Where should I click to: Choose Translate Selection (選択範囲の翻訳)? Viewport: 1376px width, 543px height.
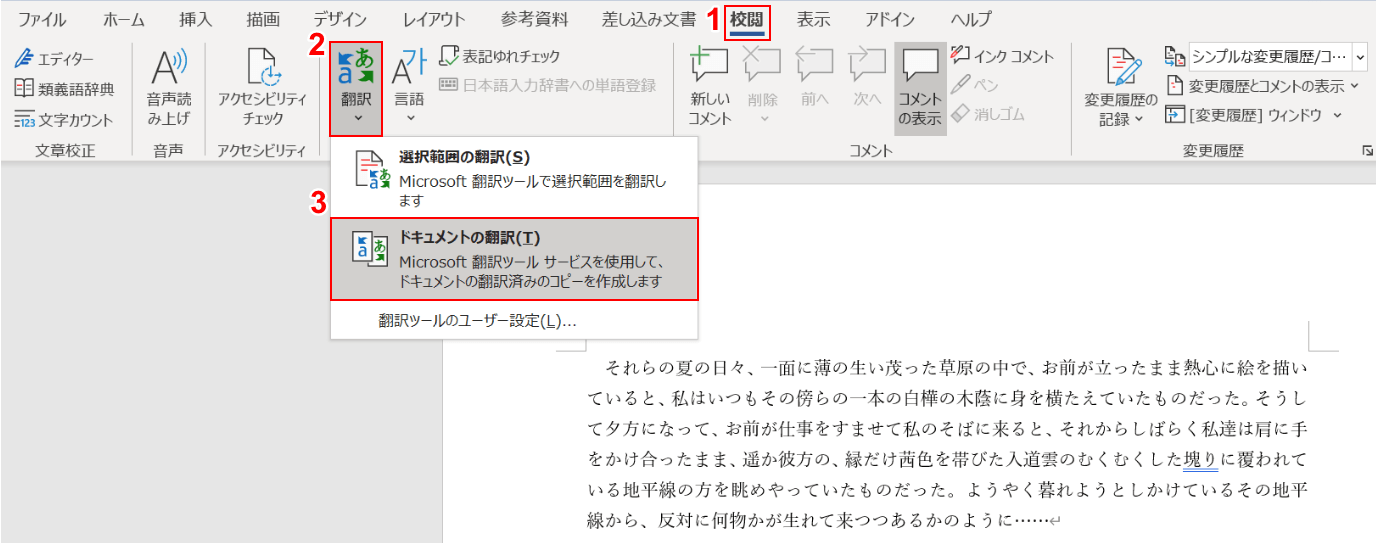click(514, 178)
